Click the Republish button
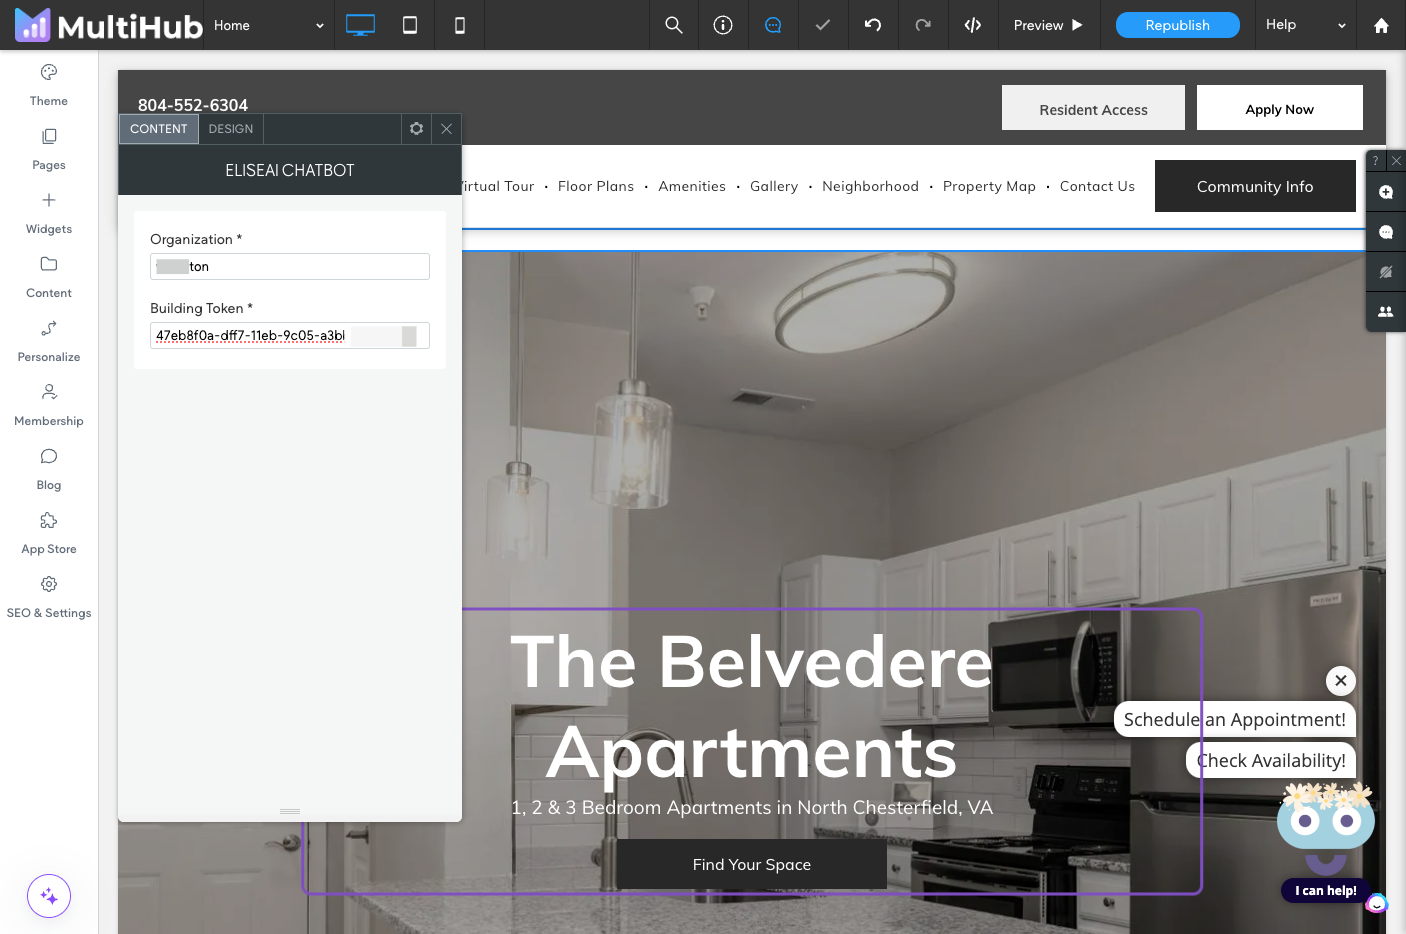 (1178, 25)
